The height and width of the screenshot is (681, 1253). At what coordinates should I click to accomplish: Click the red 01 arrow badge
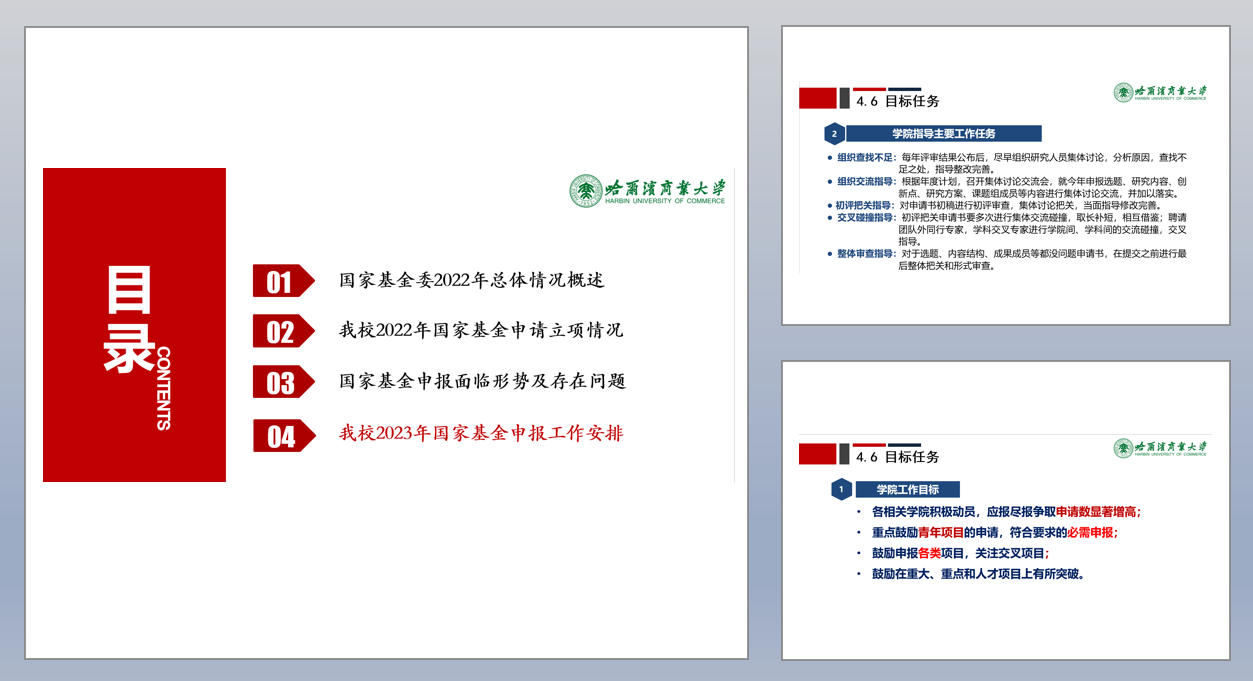tap(282, 281)
